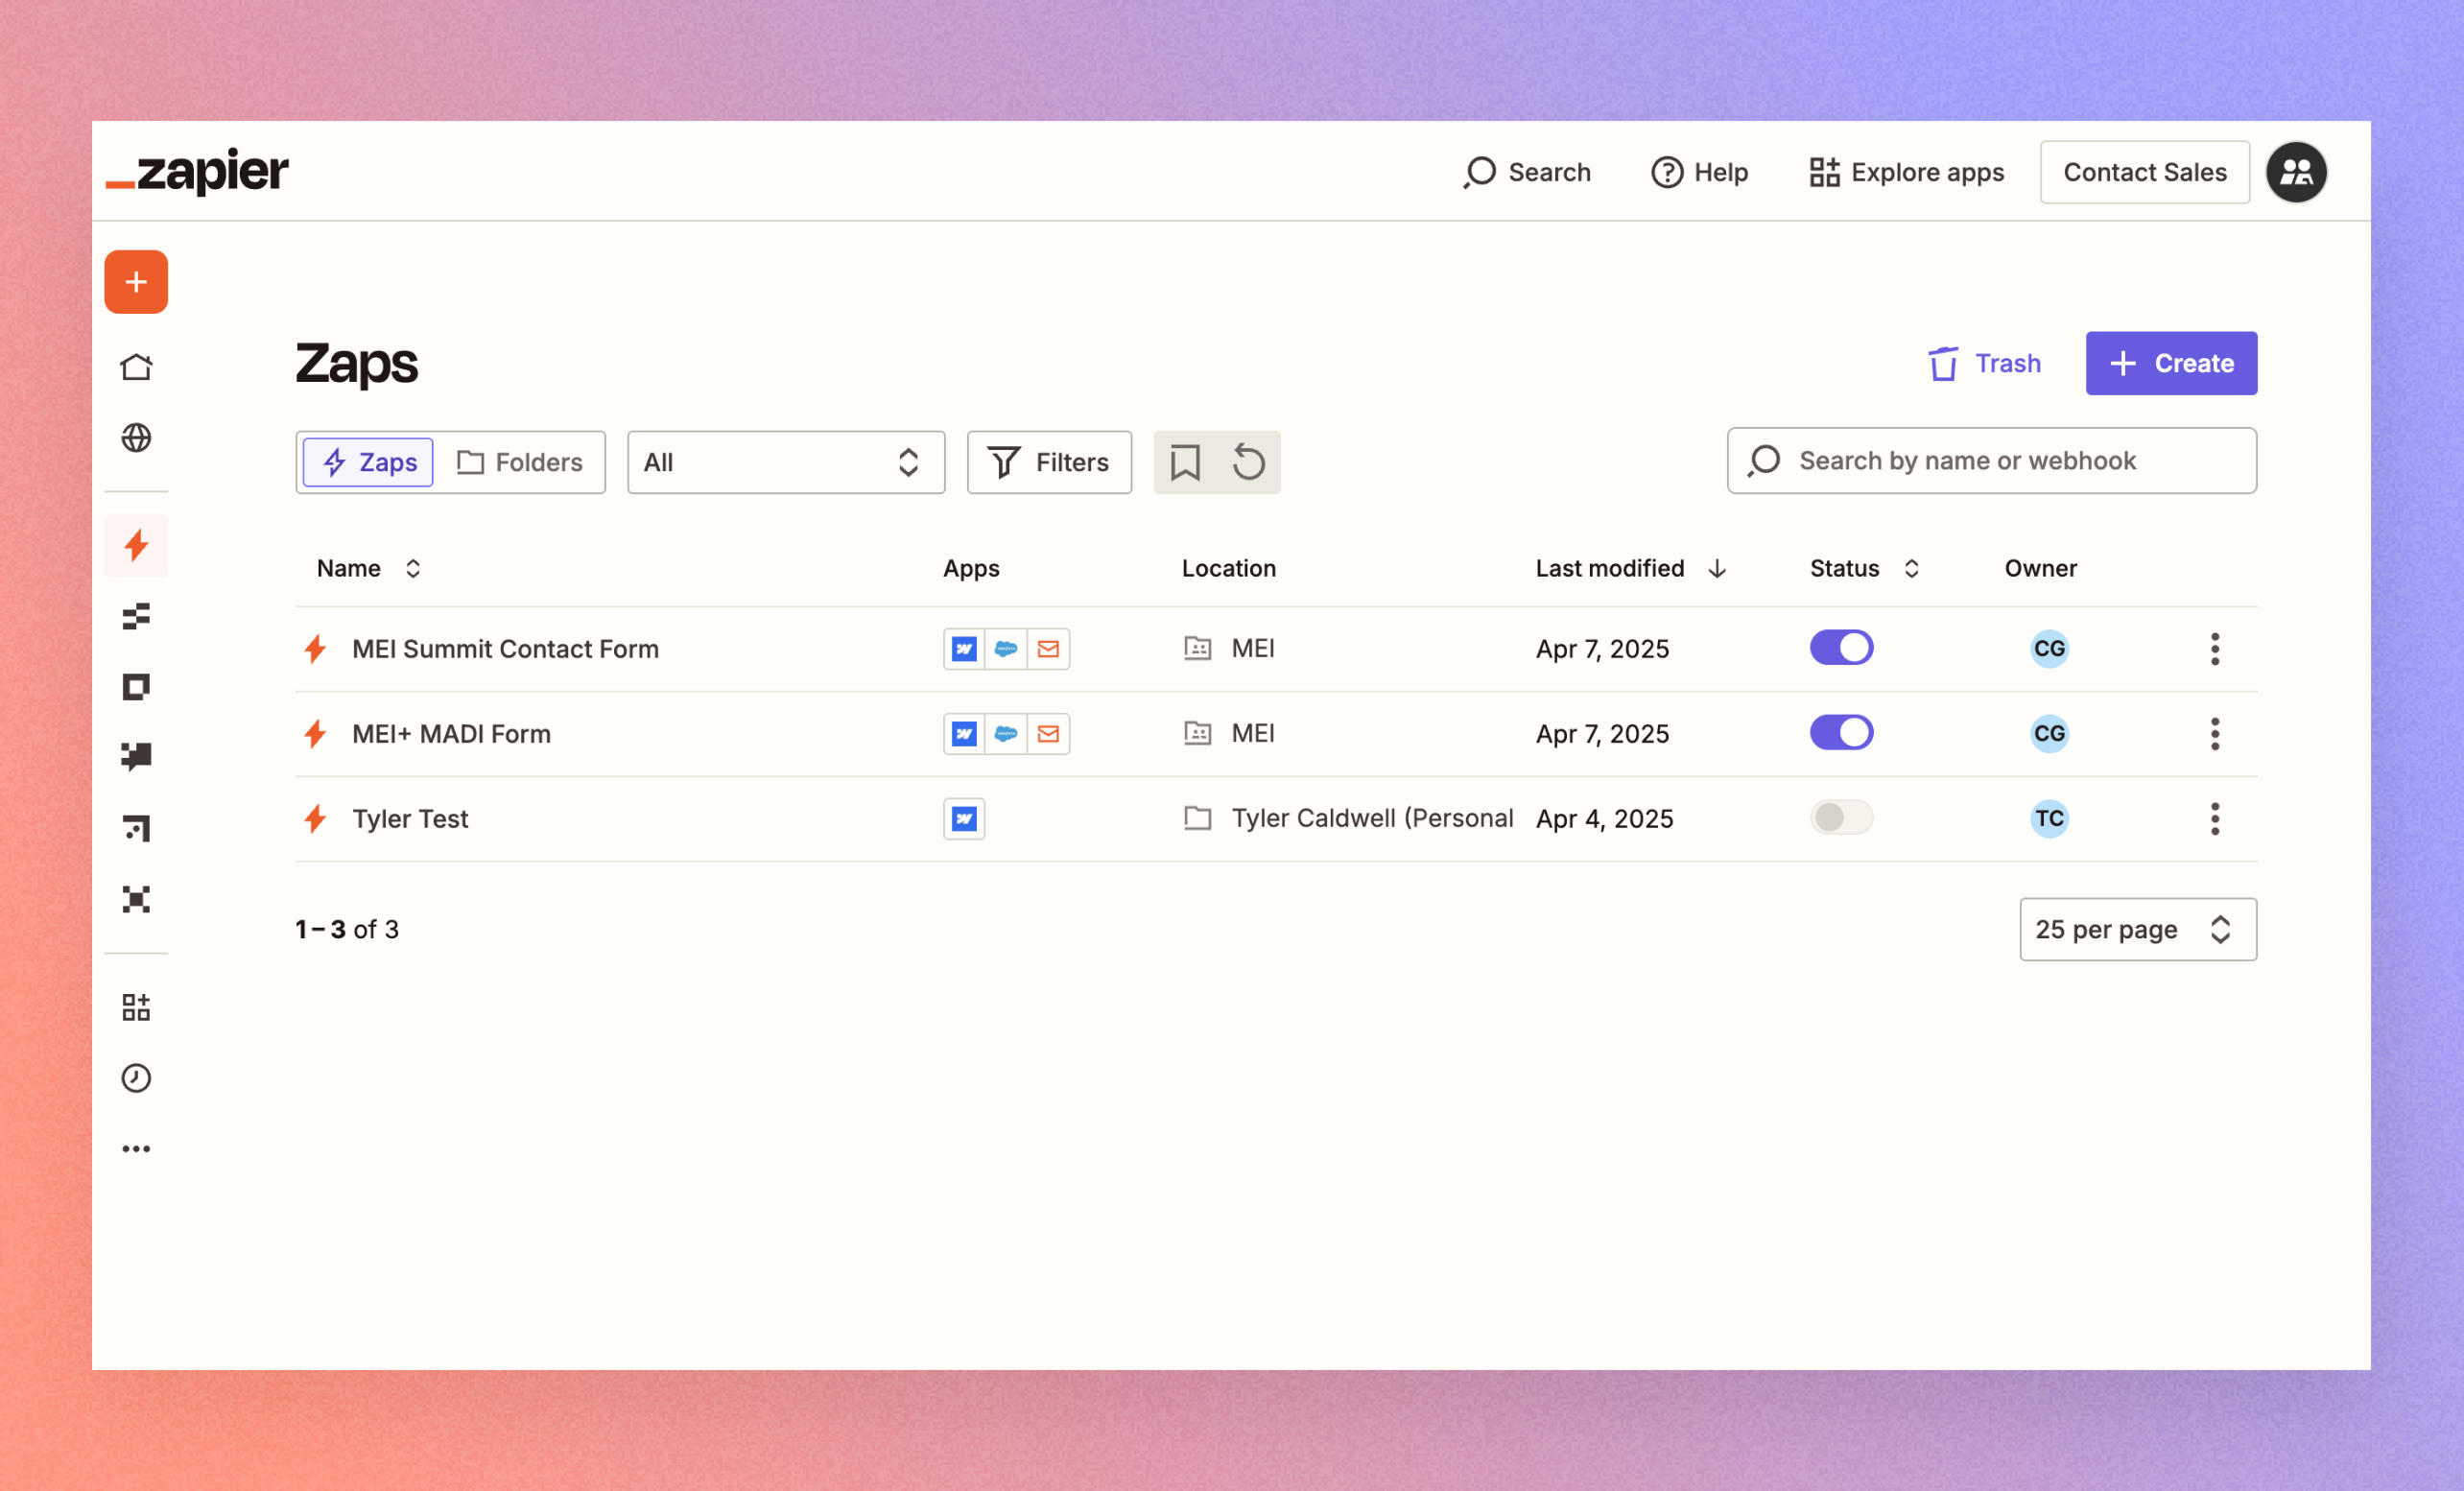Sort by the Last modified column
This screenshot has height=1491, width=2464.
[x=1631, y=569]
